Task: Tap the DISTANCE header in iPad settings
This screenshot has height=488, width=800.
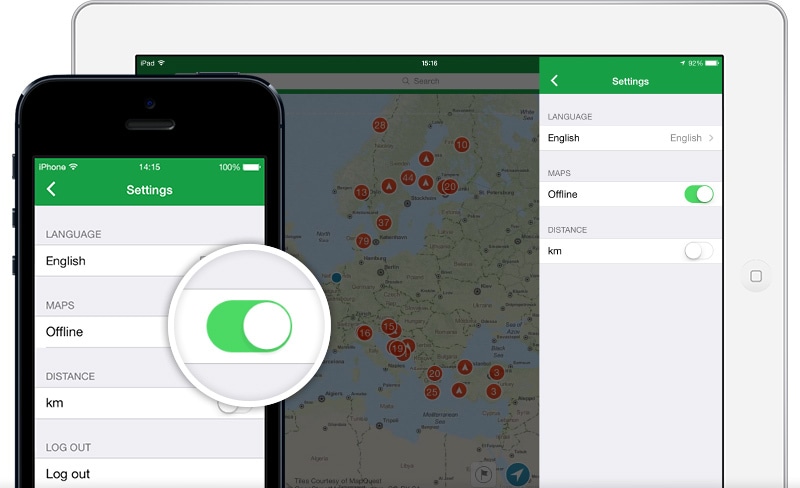Action: [567, 230]
